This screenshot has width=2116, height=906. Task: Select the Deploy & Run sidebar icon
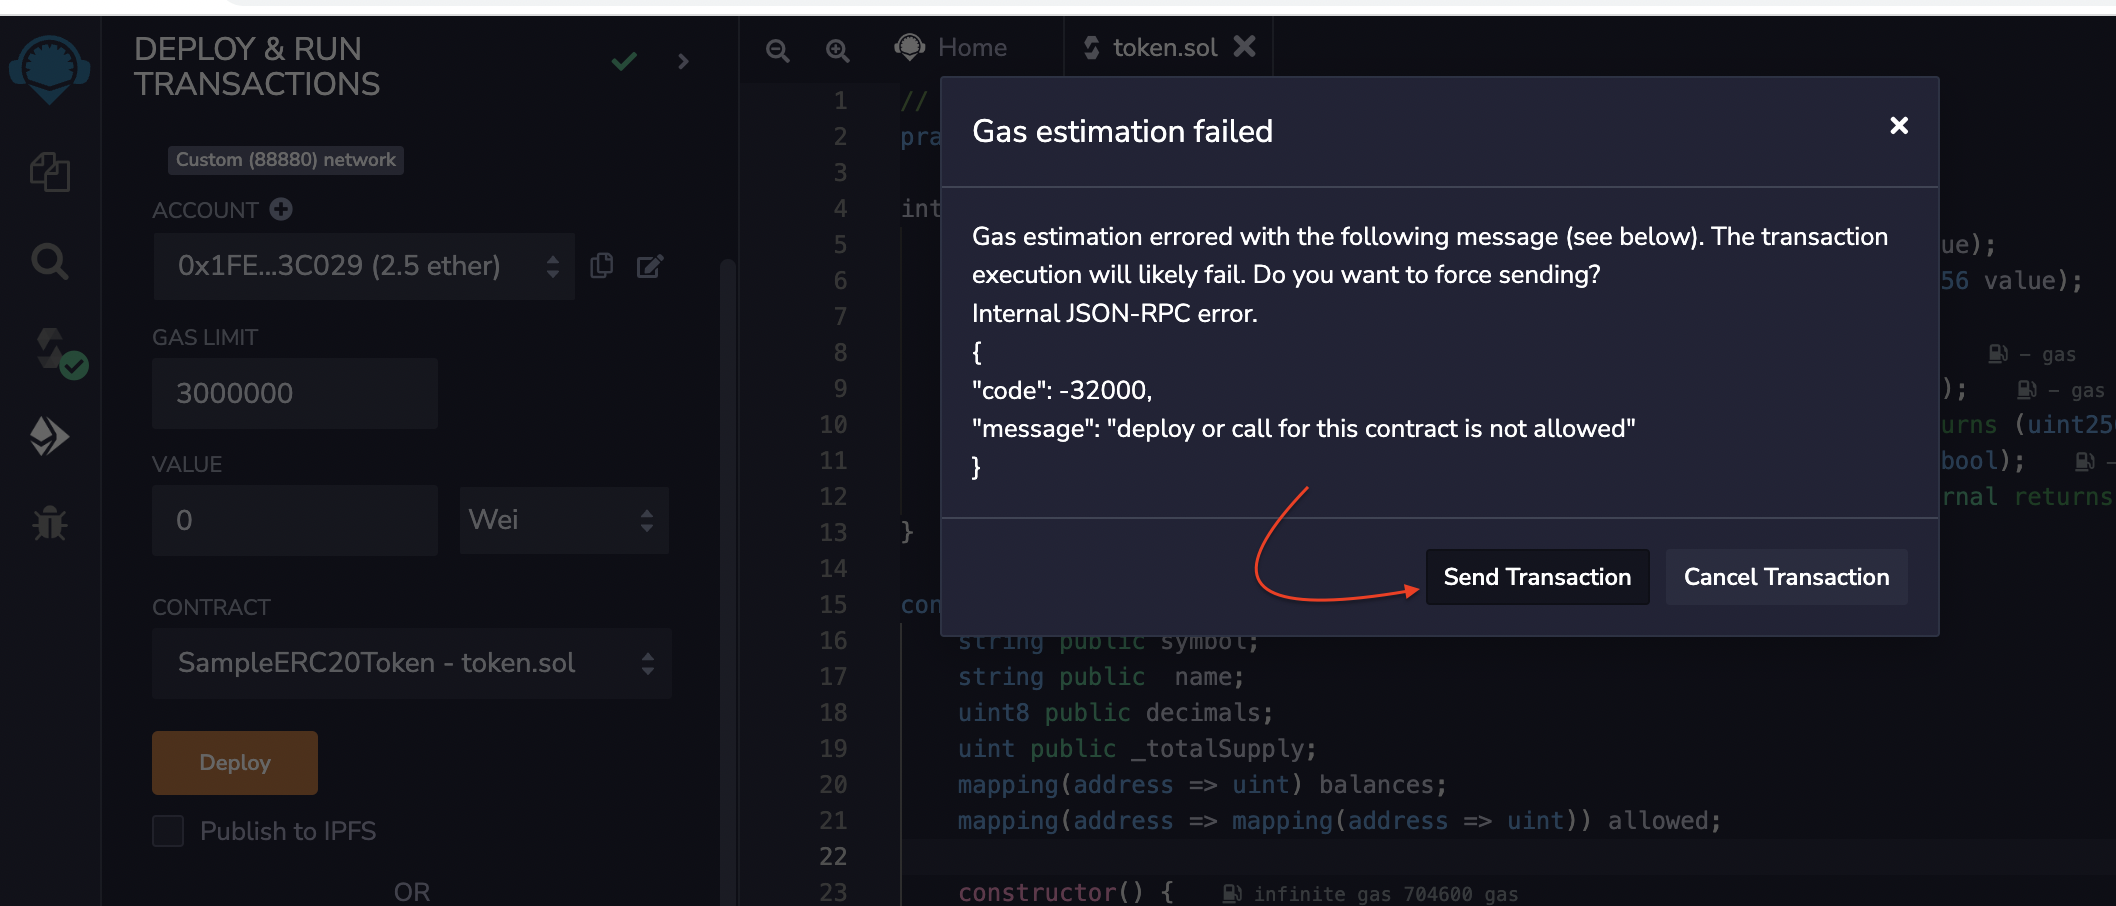point(49,436)
